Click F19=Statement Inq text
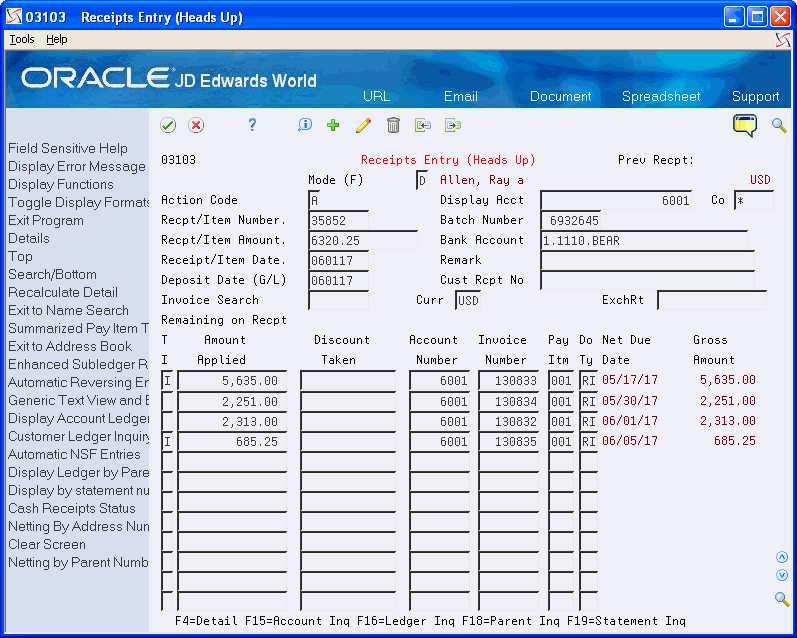 tap(626, 621)
